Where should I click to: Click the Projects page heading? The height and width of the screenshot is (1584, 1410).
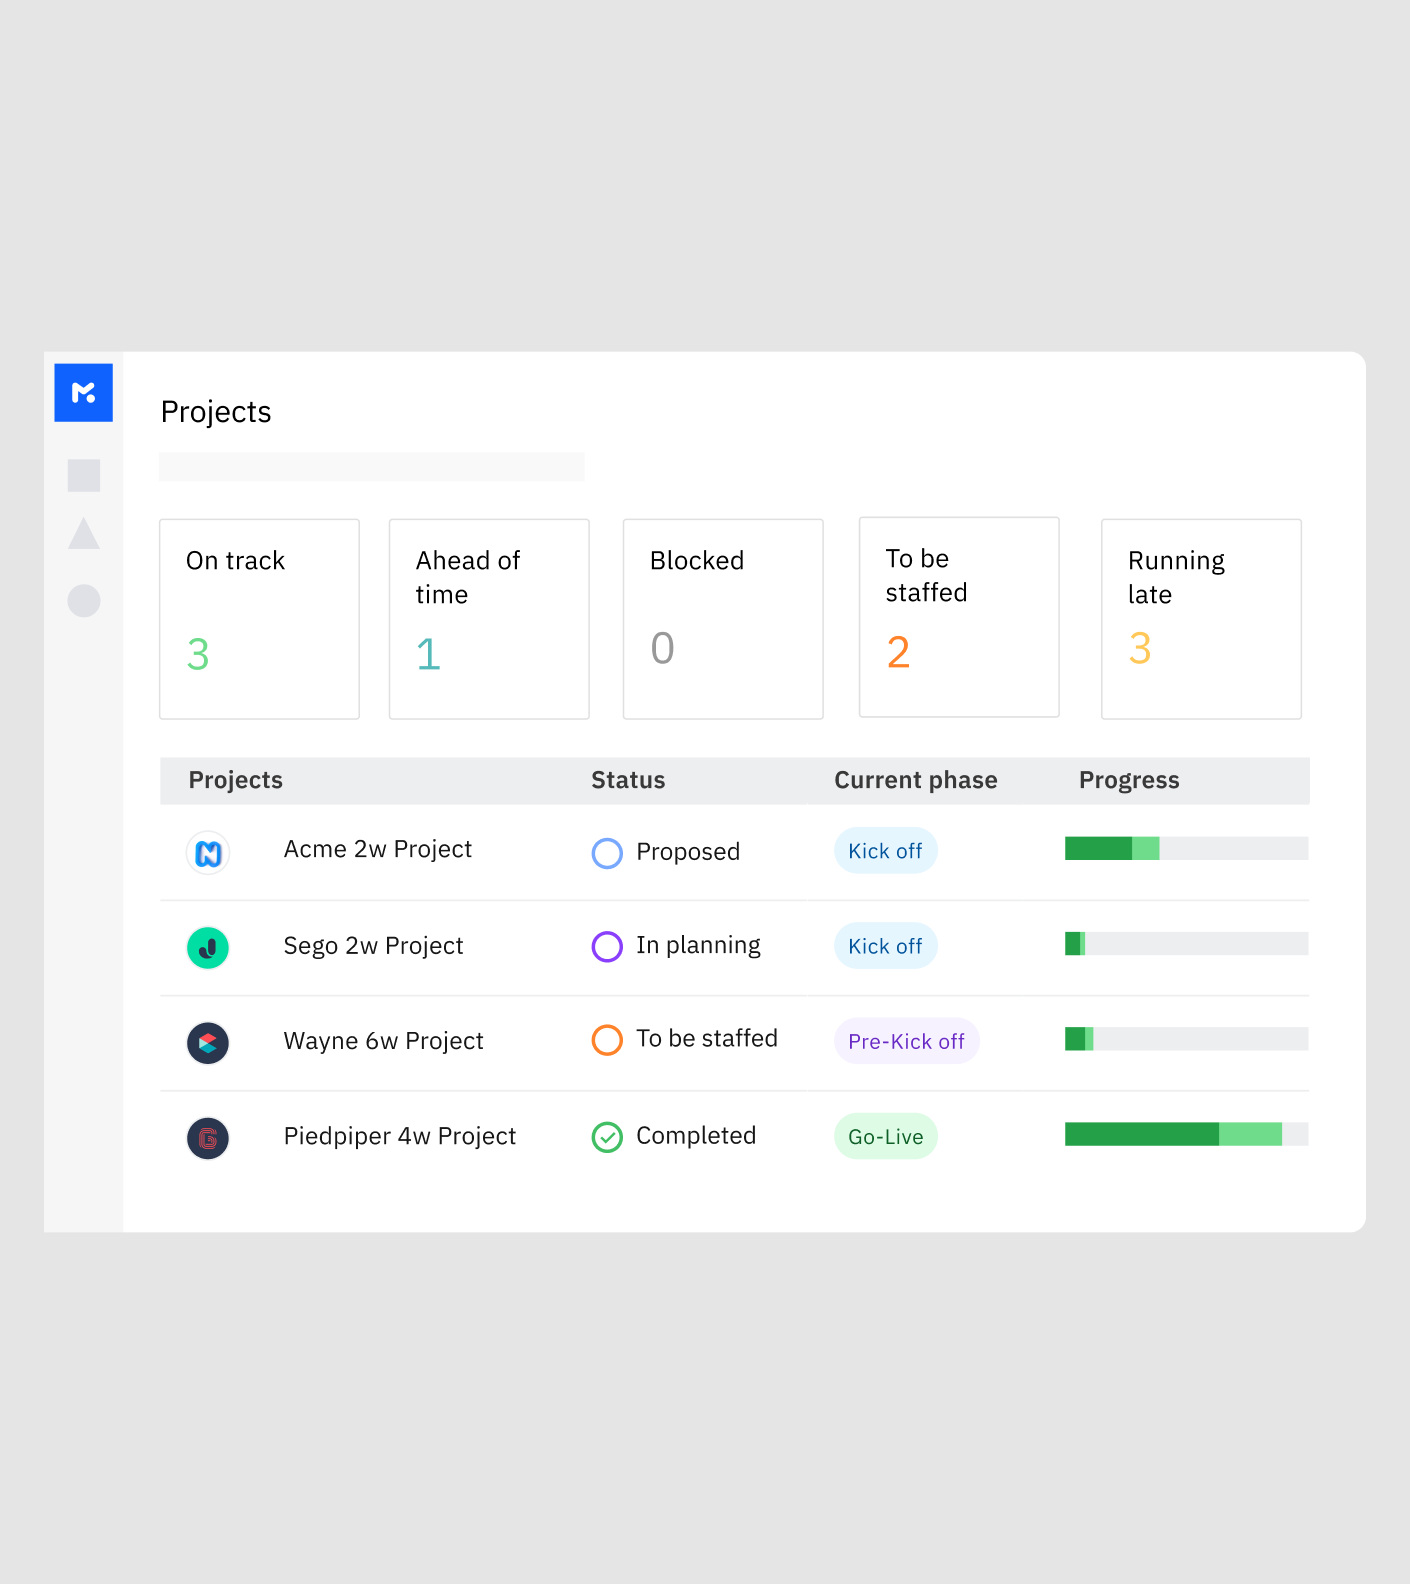click(216, 412)
